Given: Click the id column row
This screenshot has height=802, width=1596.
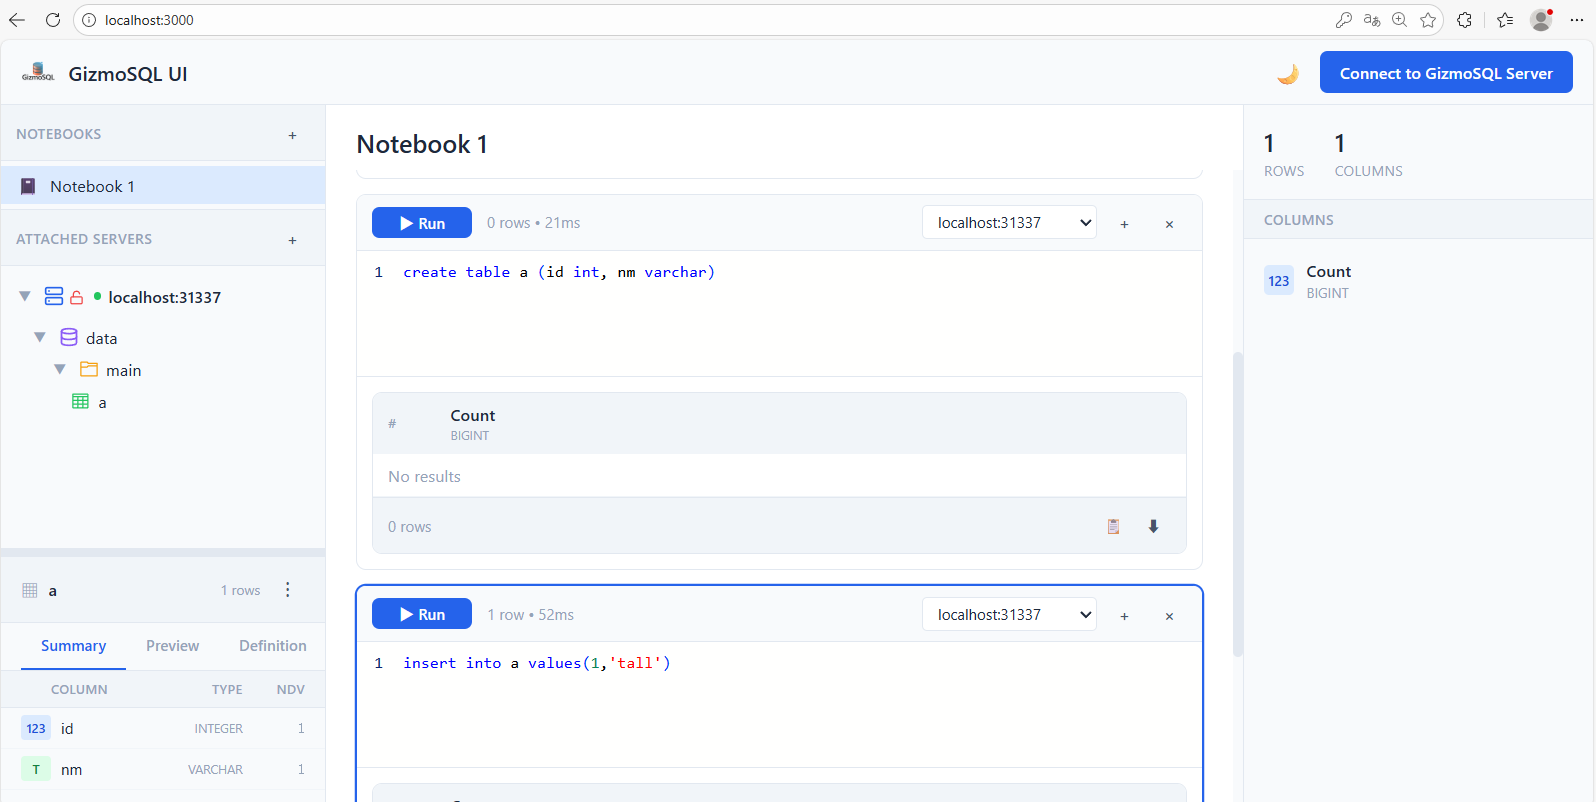Looking at the screenshot, I should tap(163, 728).
